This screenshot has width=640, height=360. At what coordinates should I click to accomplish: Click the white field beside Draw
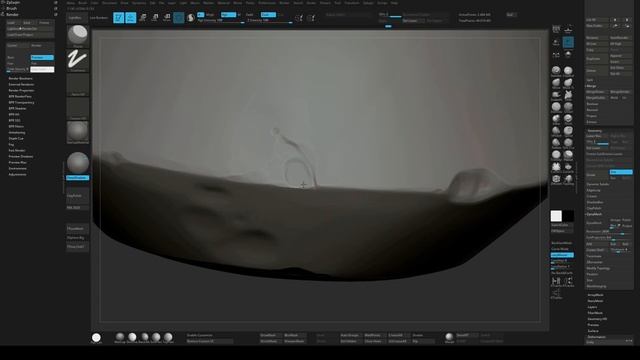point(42,69)
